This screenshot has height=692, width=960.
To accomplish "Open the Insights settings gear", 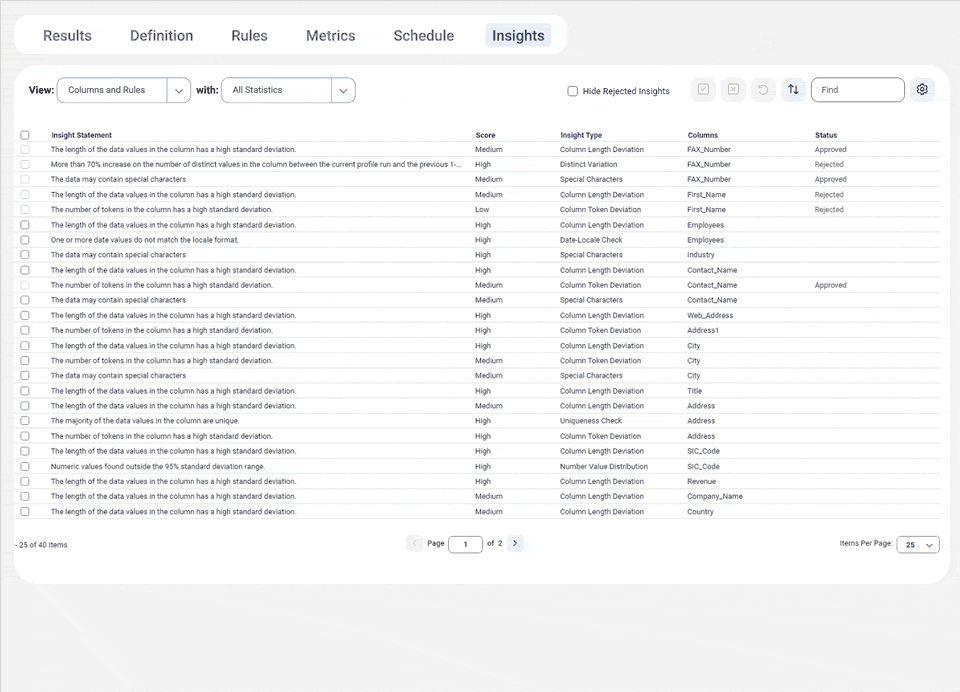I will click(x=922, y=89).
